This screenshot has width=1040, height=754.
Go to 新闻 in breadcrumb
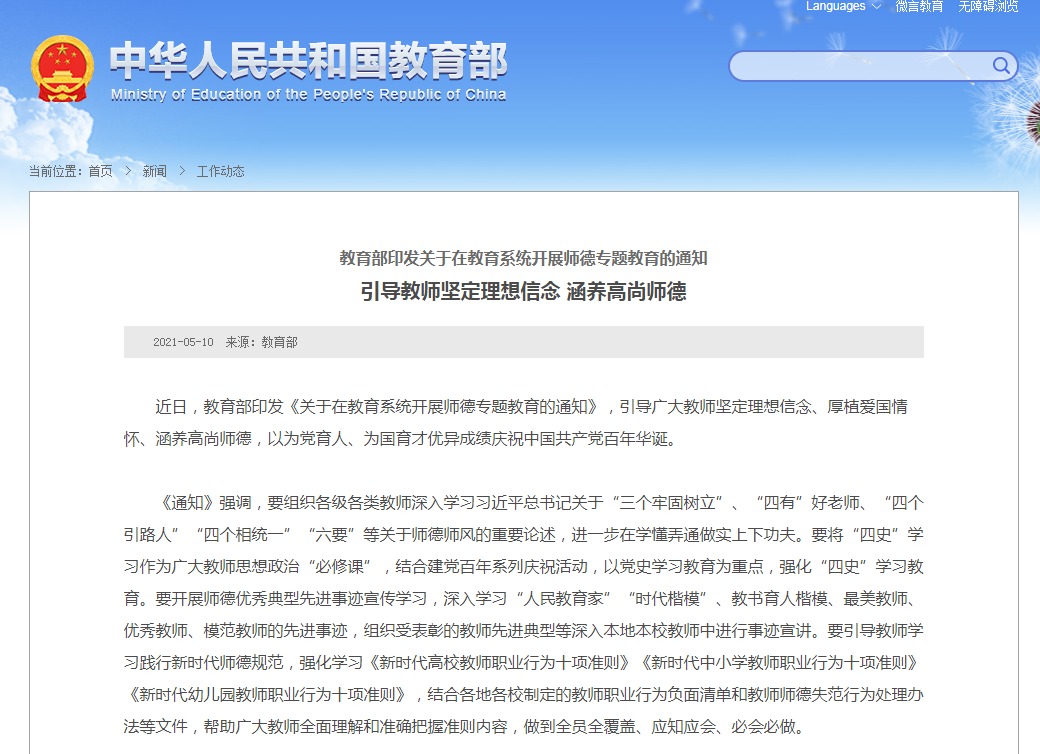(x=155, y=171)
